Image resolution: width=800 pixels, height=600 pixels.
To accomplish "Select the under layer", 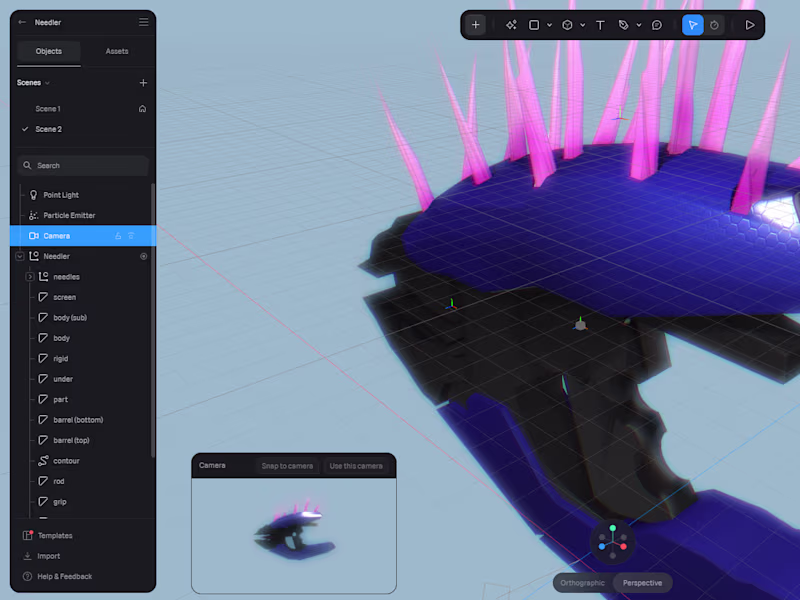I will click(x=63, y=379).
